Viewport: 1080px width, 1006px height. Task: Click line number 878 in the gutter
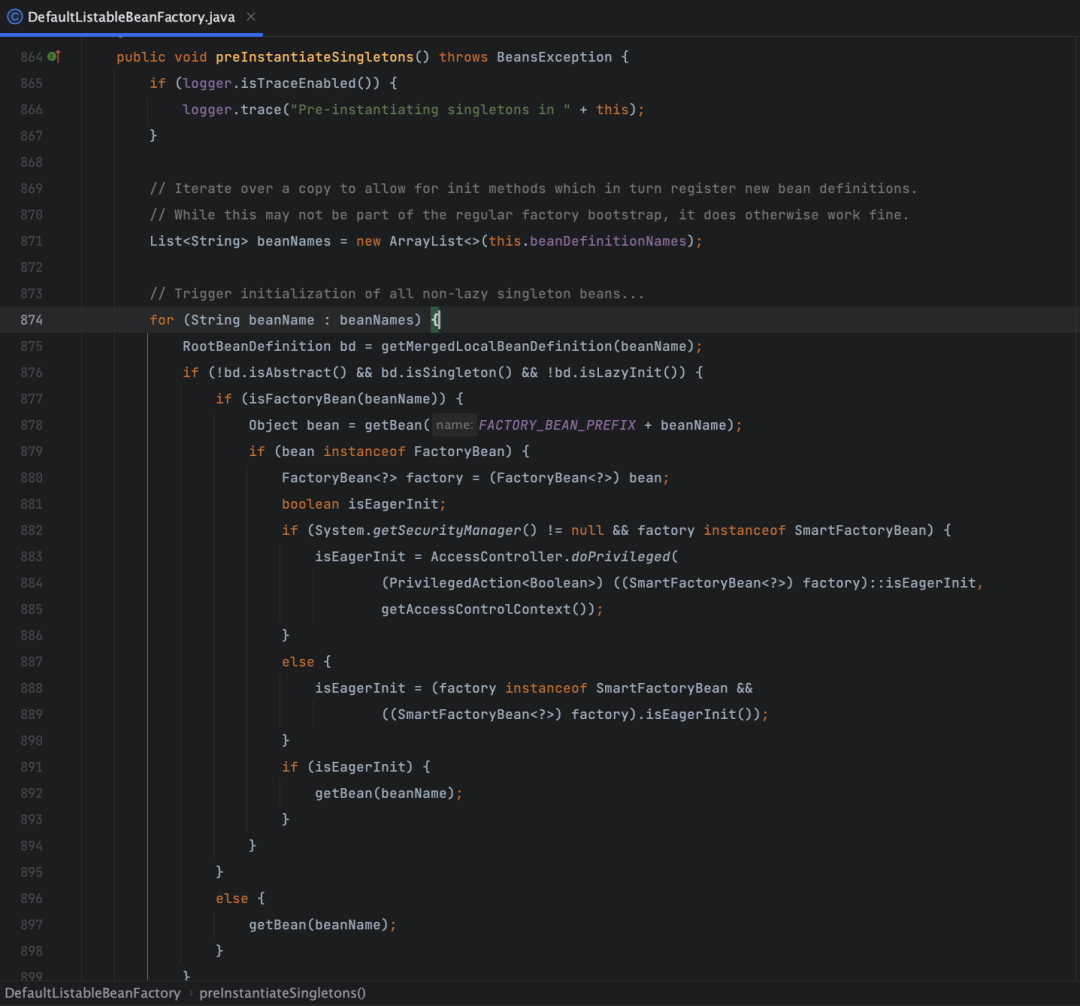31,425
